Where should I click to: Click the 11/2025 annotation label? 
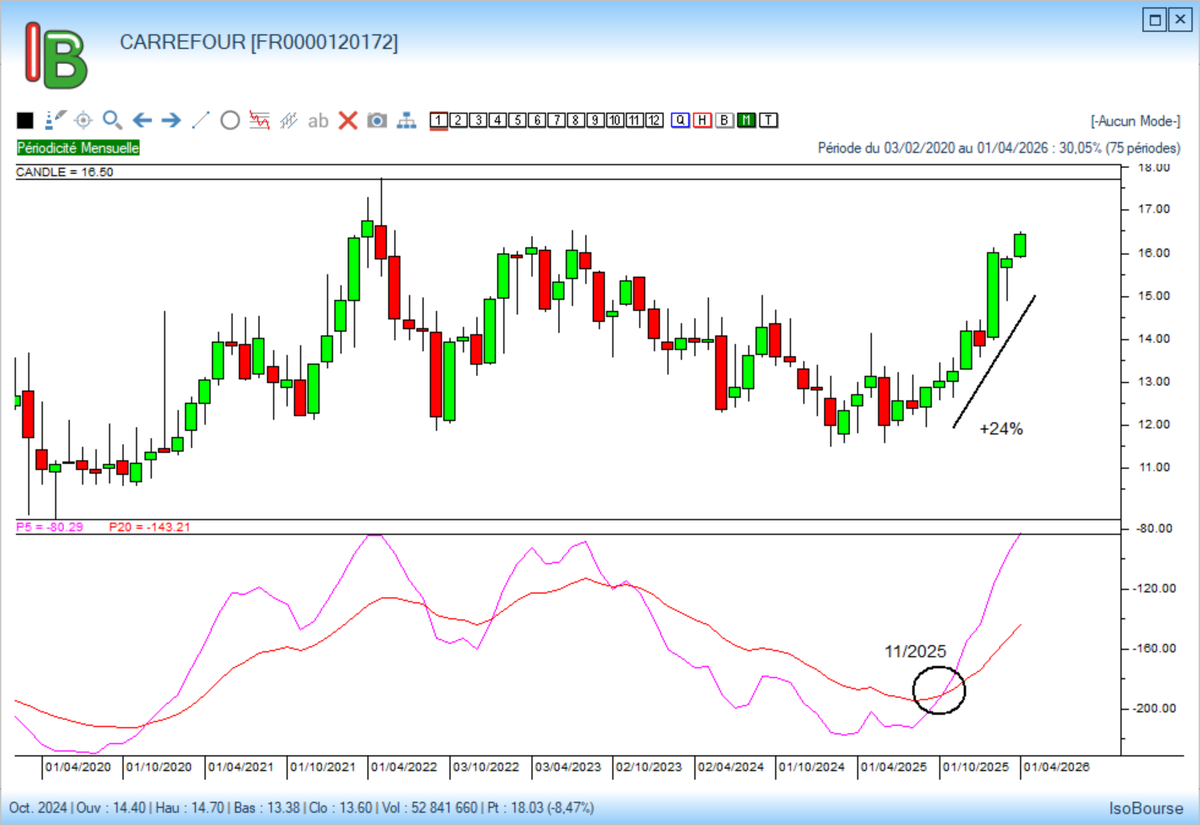[915, 651]
